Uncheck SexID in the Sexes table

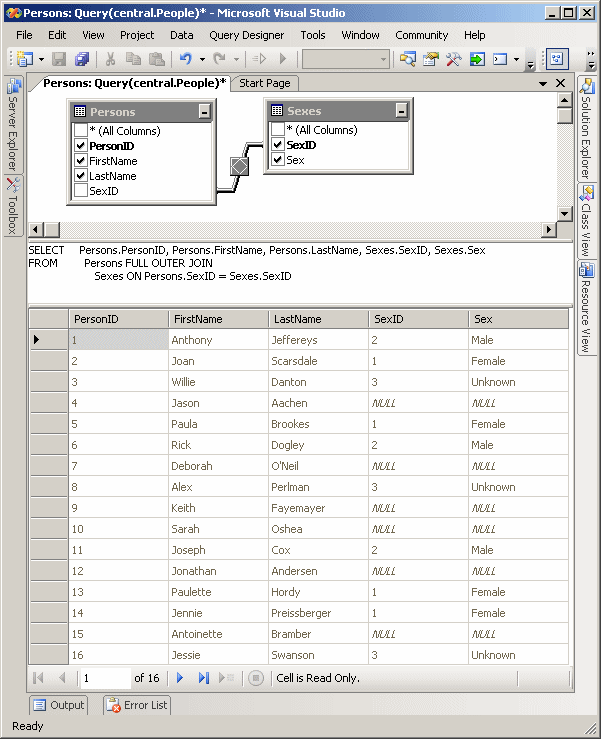[278, 144]
